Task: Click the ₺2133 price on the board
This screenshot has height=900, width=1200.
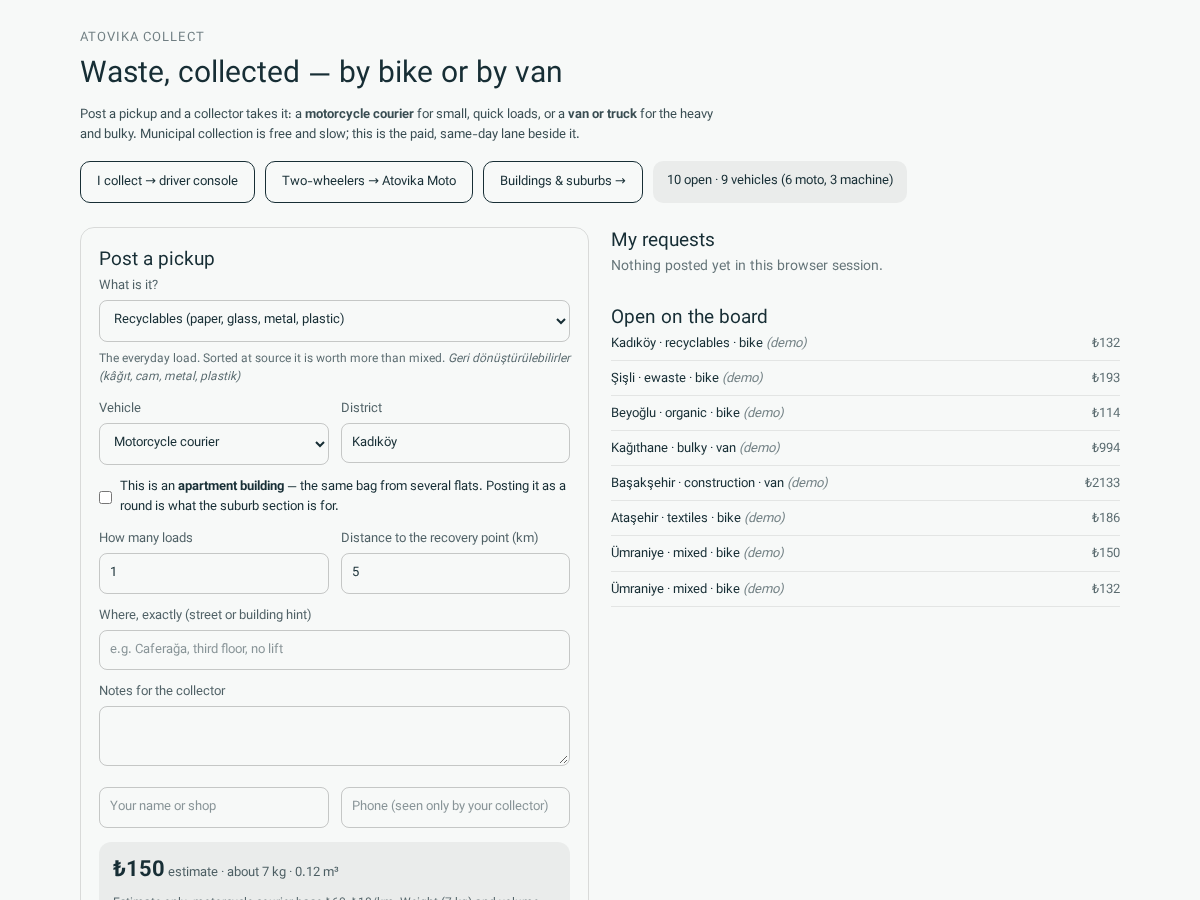Action: coord(1102,483)
